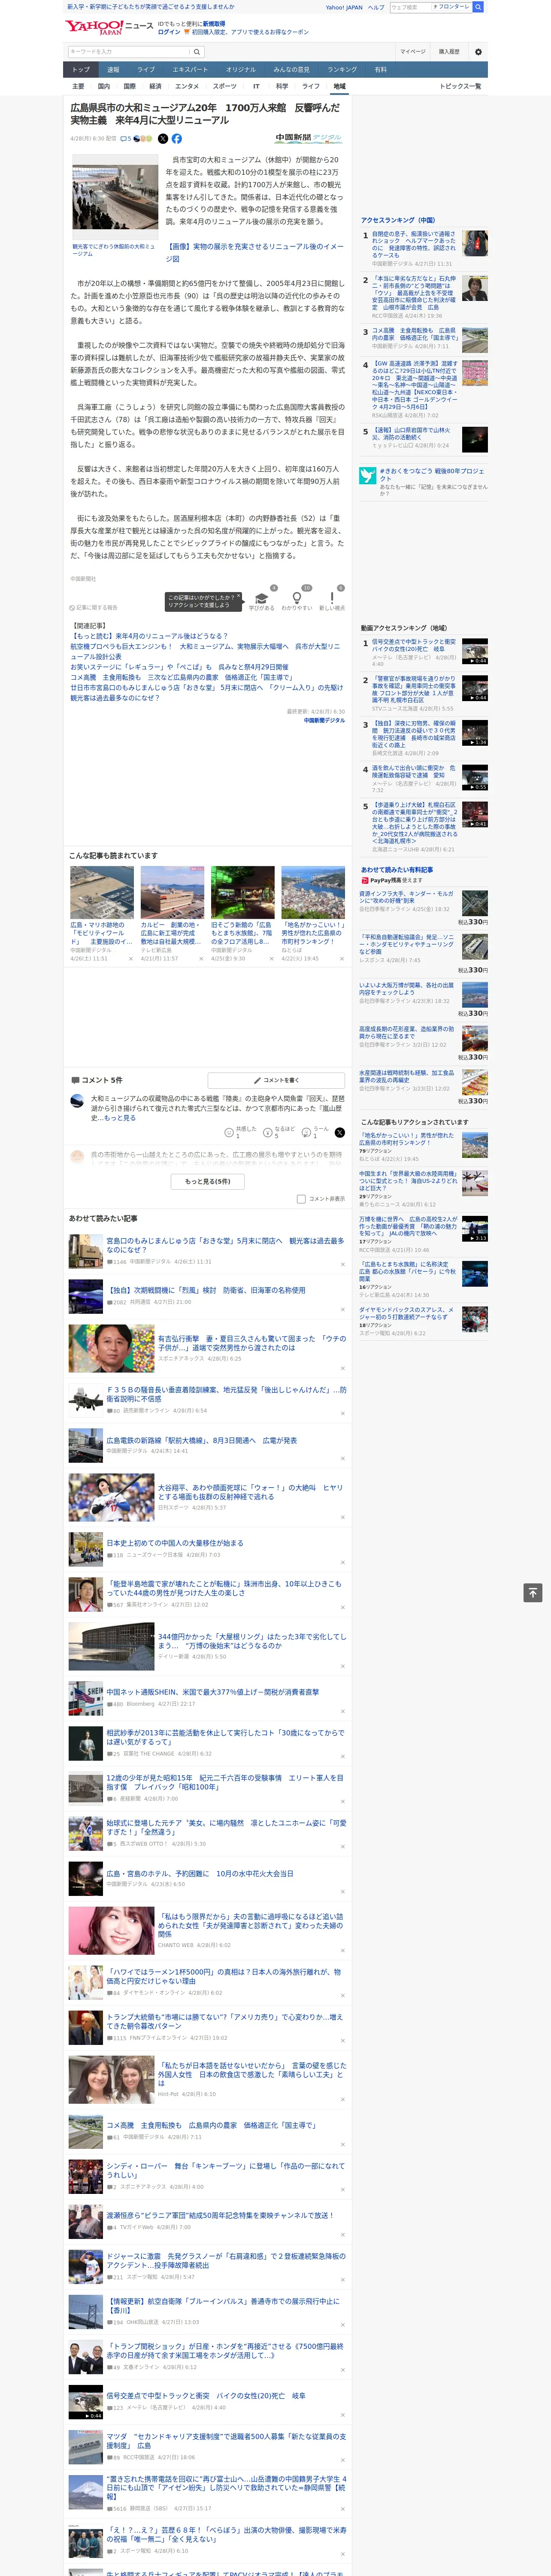Select the 速報 tab
This screenshot has width=551, height=2576.
(x=113, y=70)
